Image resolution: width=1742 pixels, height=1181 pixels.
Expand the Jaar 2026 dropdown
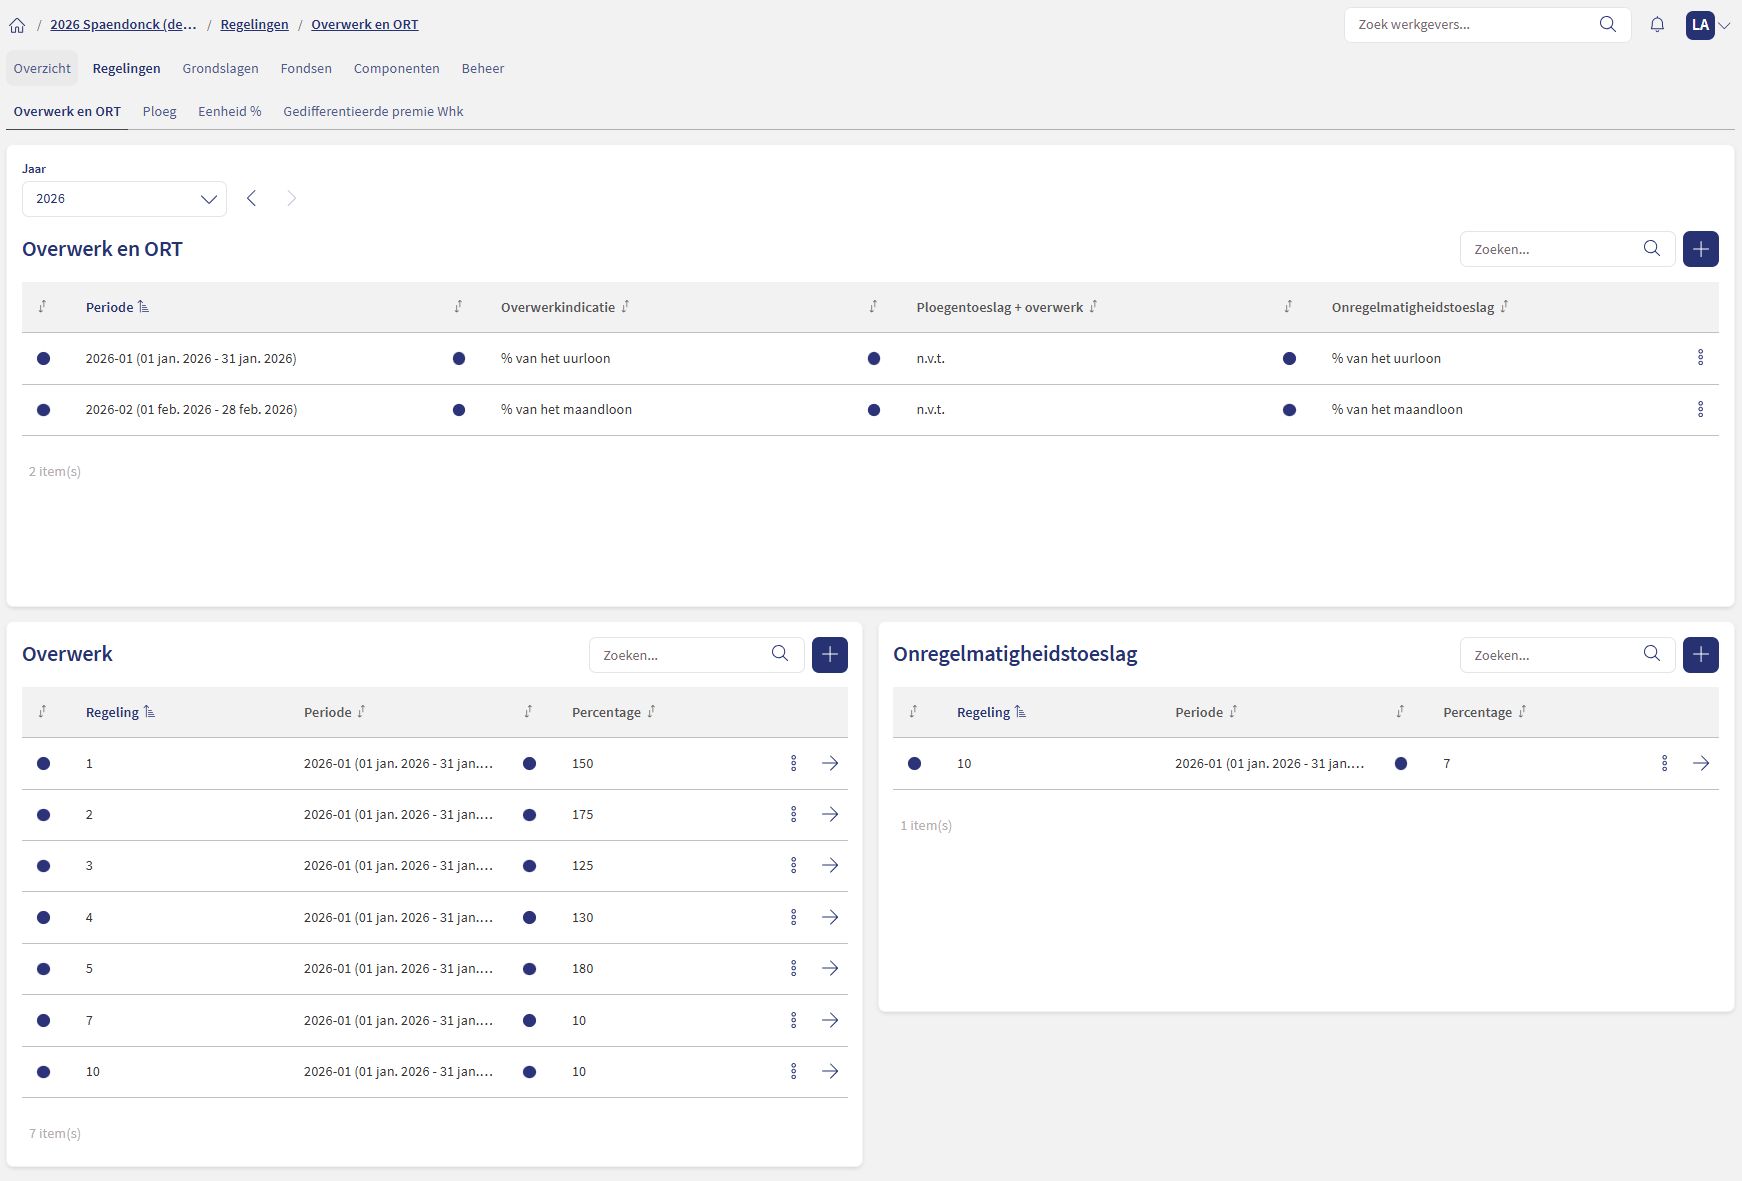pos(124,199)
